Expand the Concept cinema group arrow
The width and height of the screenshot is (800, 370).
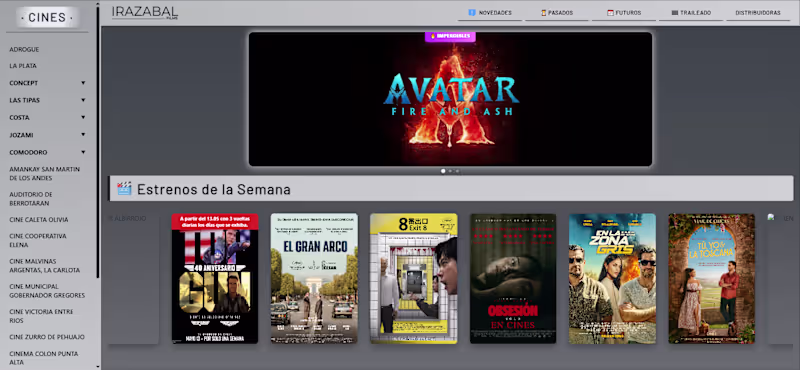[83, 83]
